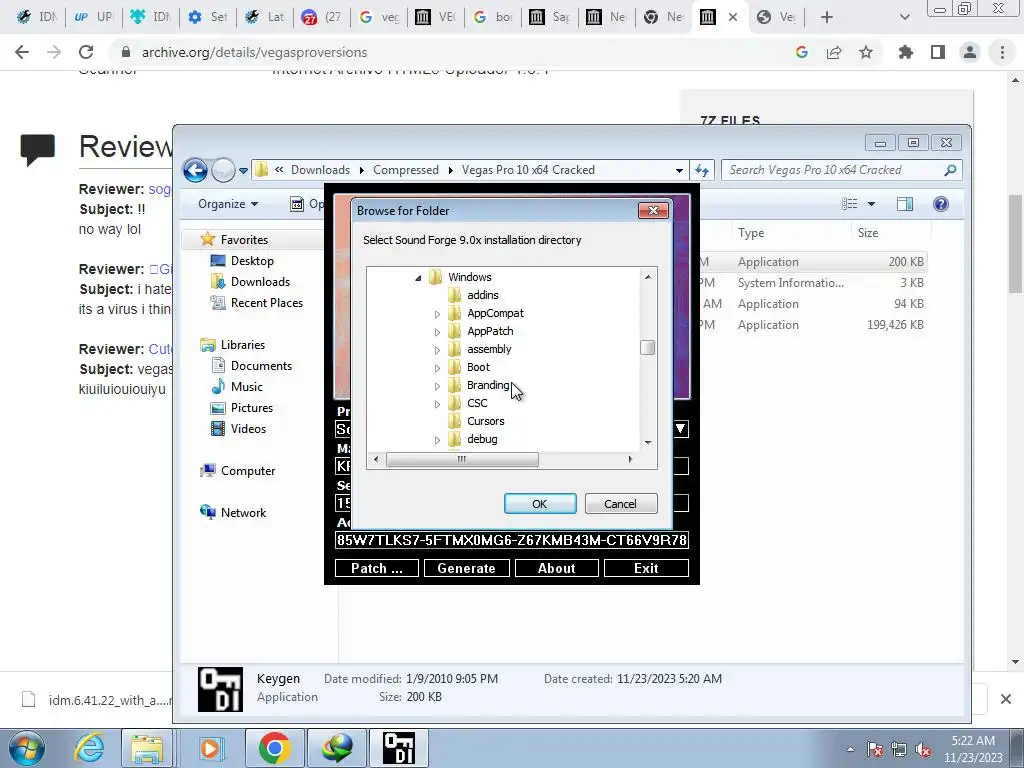This screenshot has width=1024, height=768.
Task: Expand the Branding folder node
Action: click(438, 386)
